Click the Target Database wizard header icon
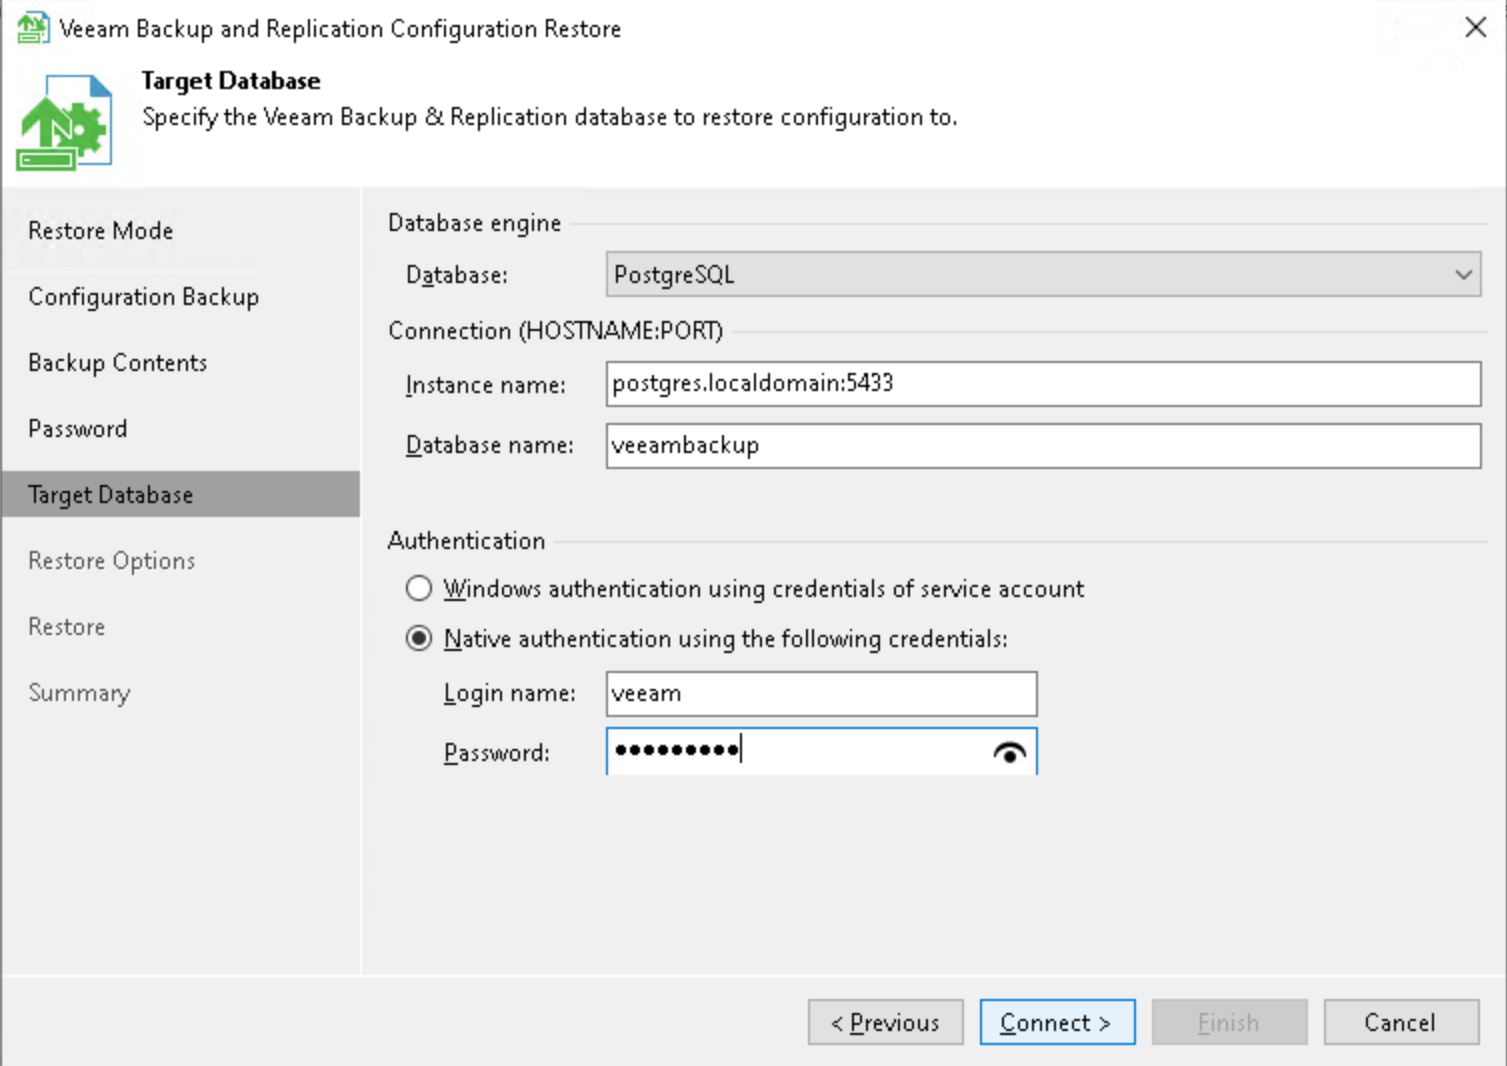This screenshot has width=1507, height=1066. (x=64, y=123)
